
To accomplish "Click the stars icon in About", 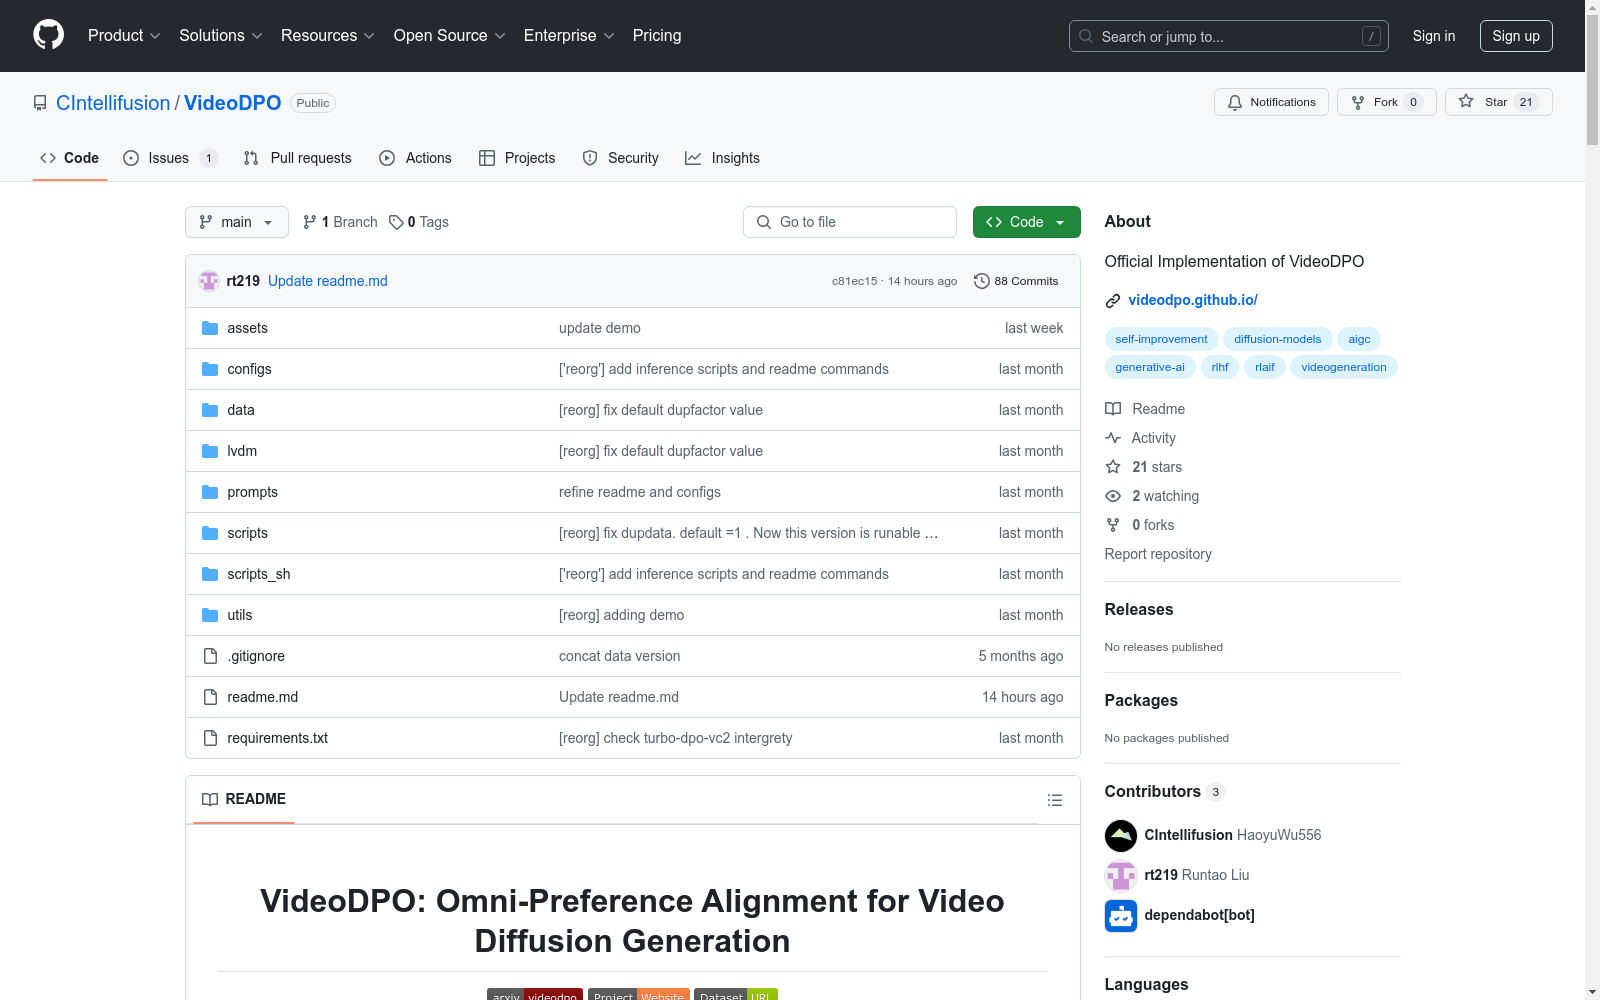I will [1113, 467].
